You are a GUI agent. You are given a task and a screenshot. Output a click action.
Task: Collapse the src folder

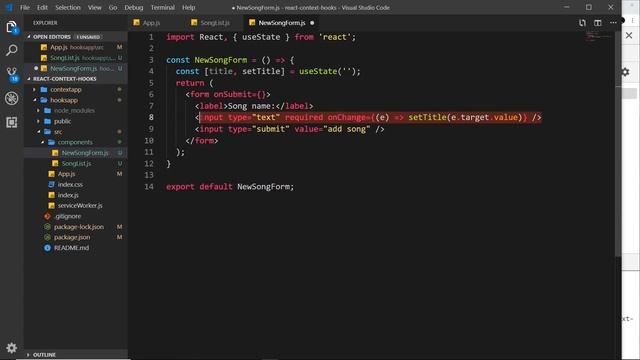tap(58, 132)
